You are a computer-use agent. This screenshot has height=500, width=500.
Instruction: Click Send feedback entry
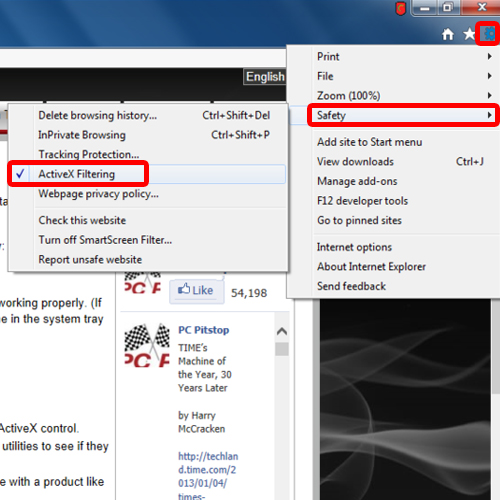pyautogui.click(x=405, y=286)
